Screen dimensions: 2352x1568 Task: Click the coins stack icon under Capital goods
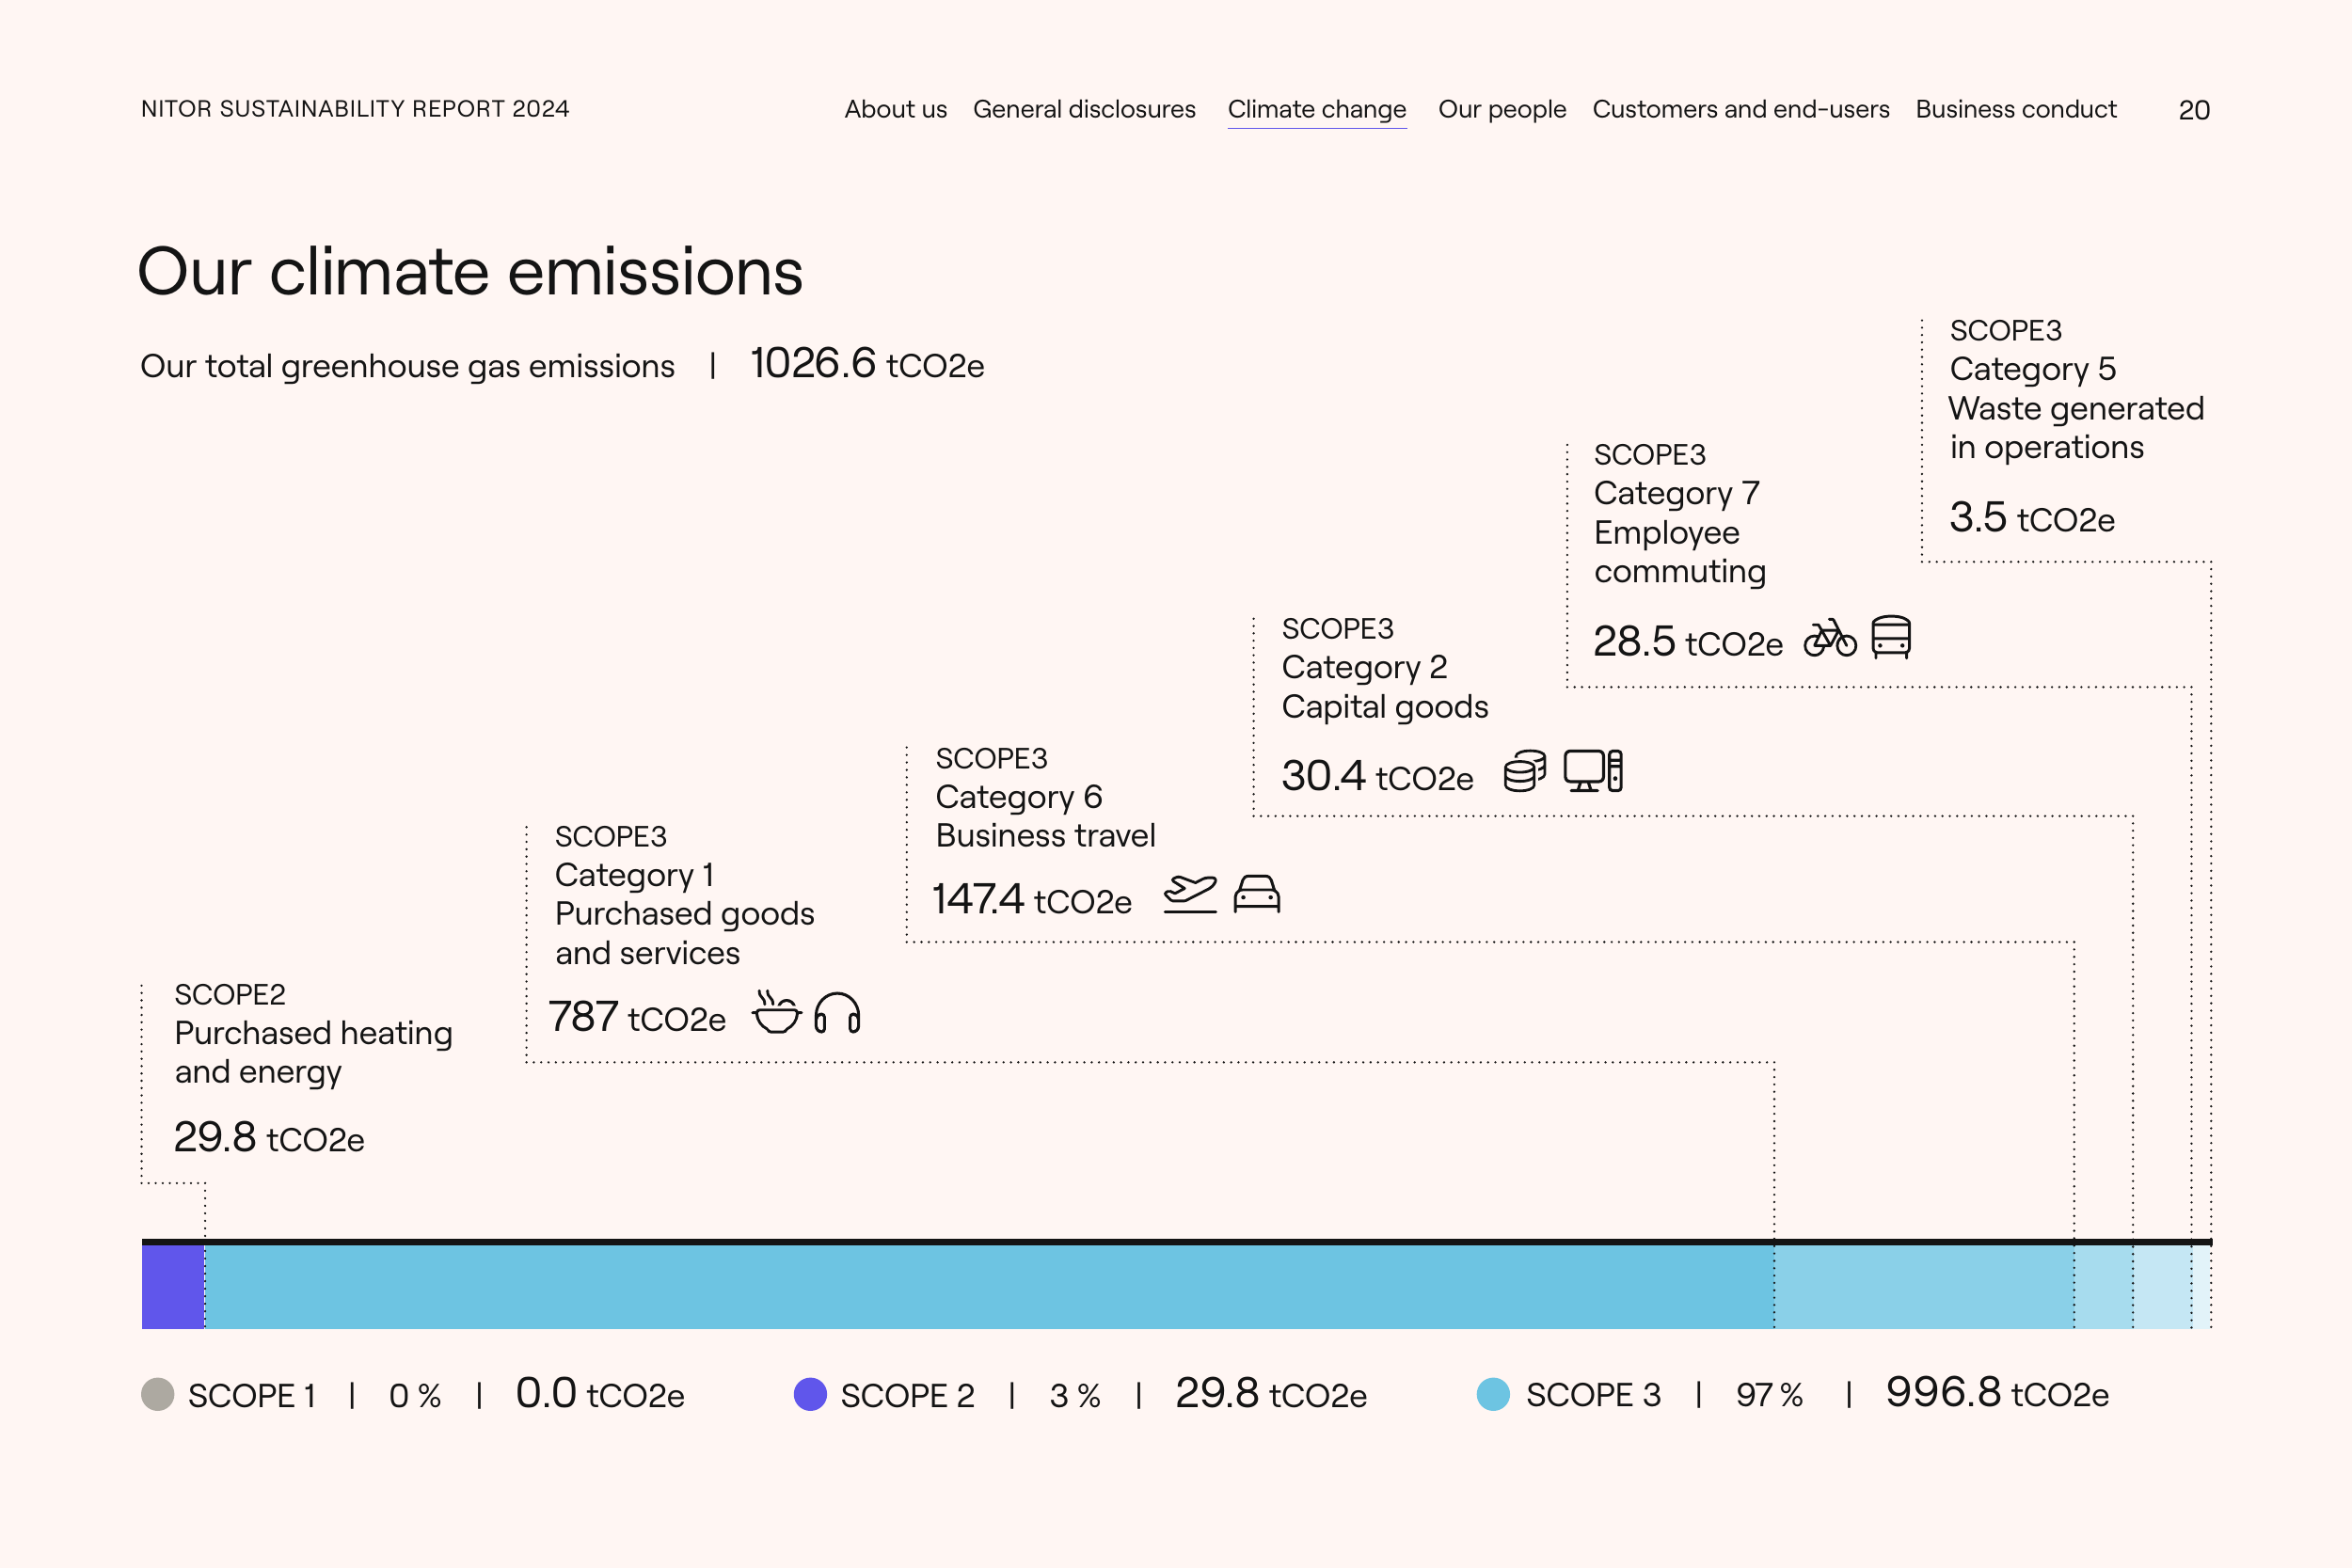click(1525, 771)
